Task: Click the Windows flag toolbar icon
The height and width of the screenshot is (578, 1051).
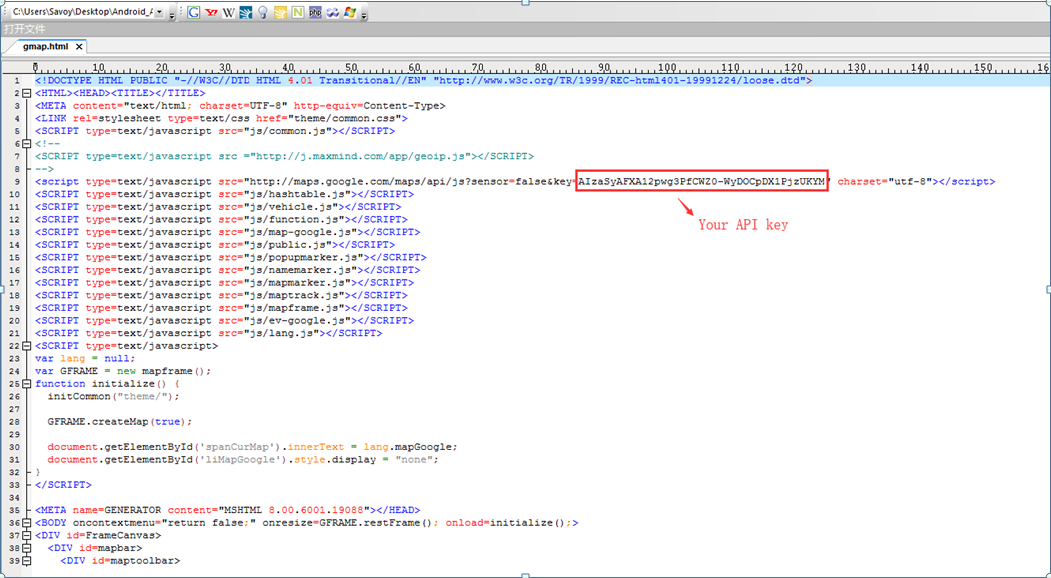Action: point(350,12)
